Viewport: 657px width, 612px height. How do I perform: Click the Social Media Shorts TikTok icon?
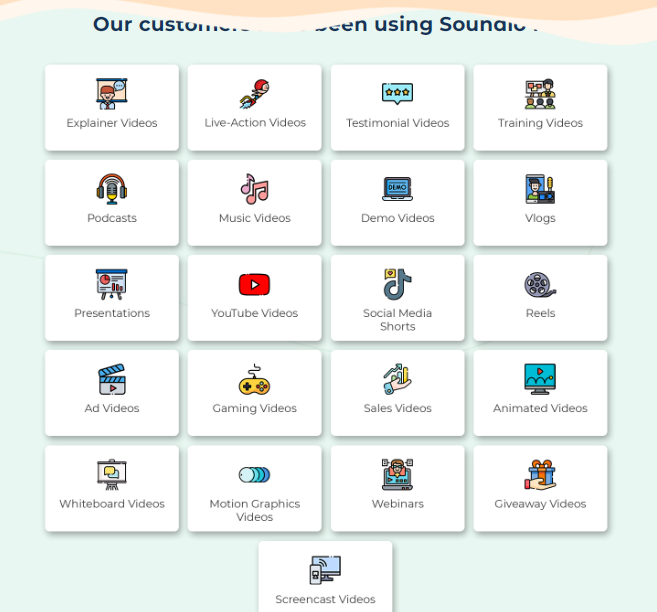pyautogui.click(x=397, y=284)
